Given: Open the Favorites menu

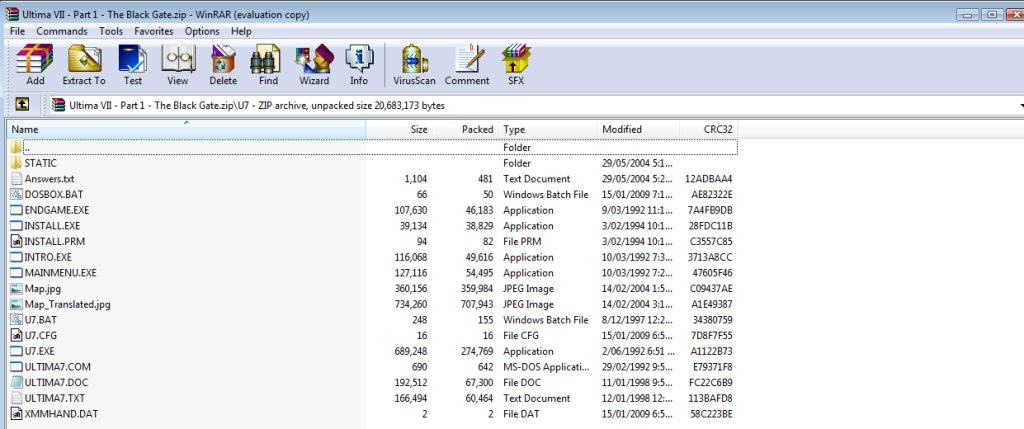Looking at the screenshot, I should [154, 31].
